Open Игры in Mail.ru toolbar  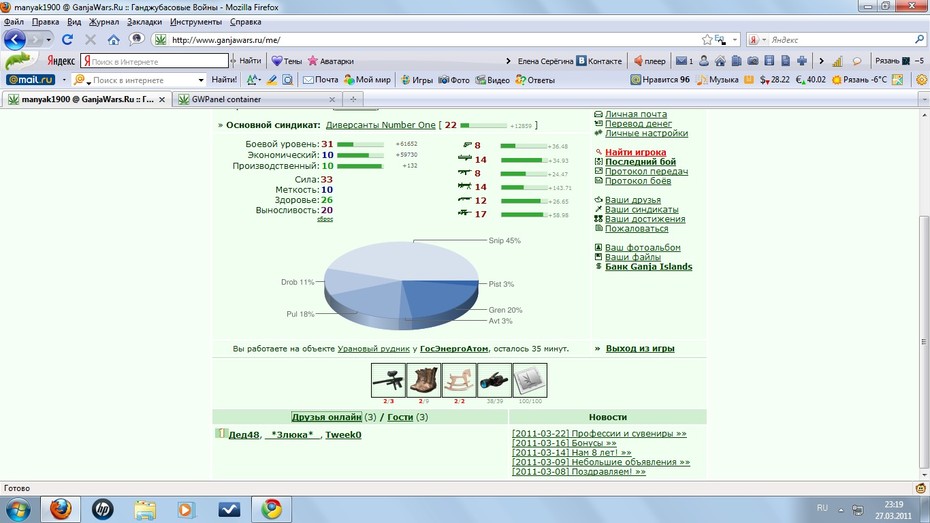[416, 79]
